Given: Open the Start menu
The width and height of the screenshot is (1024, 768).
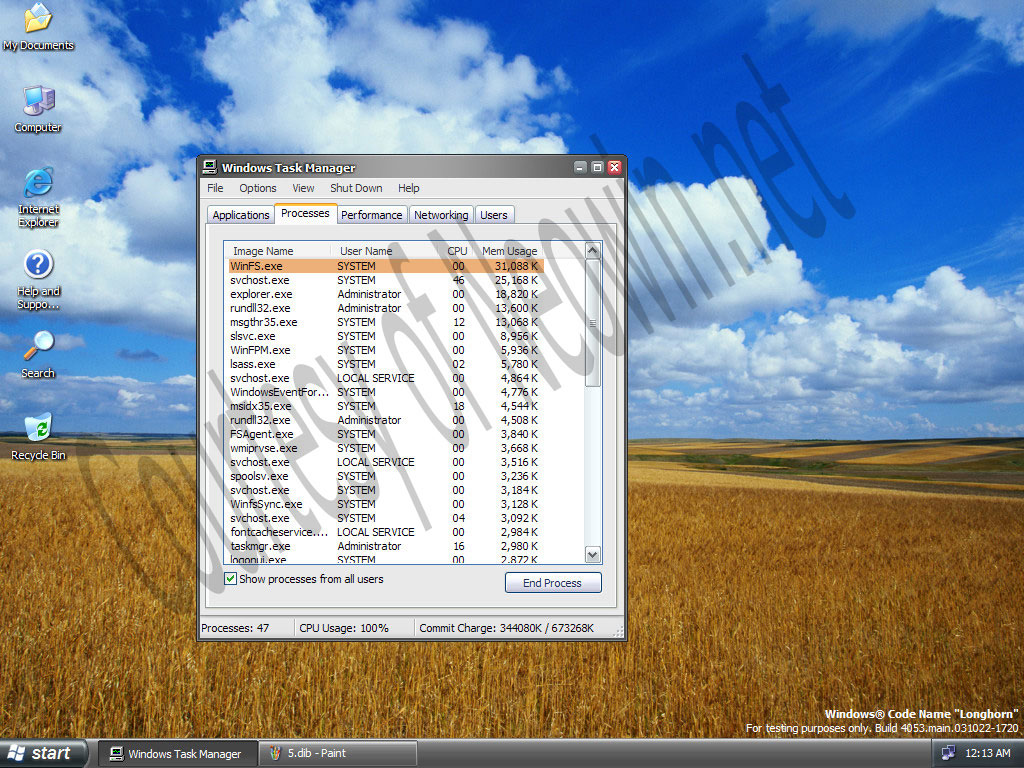Looking at the screenshot, I should [43, 753].
